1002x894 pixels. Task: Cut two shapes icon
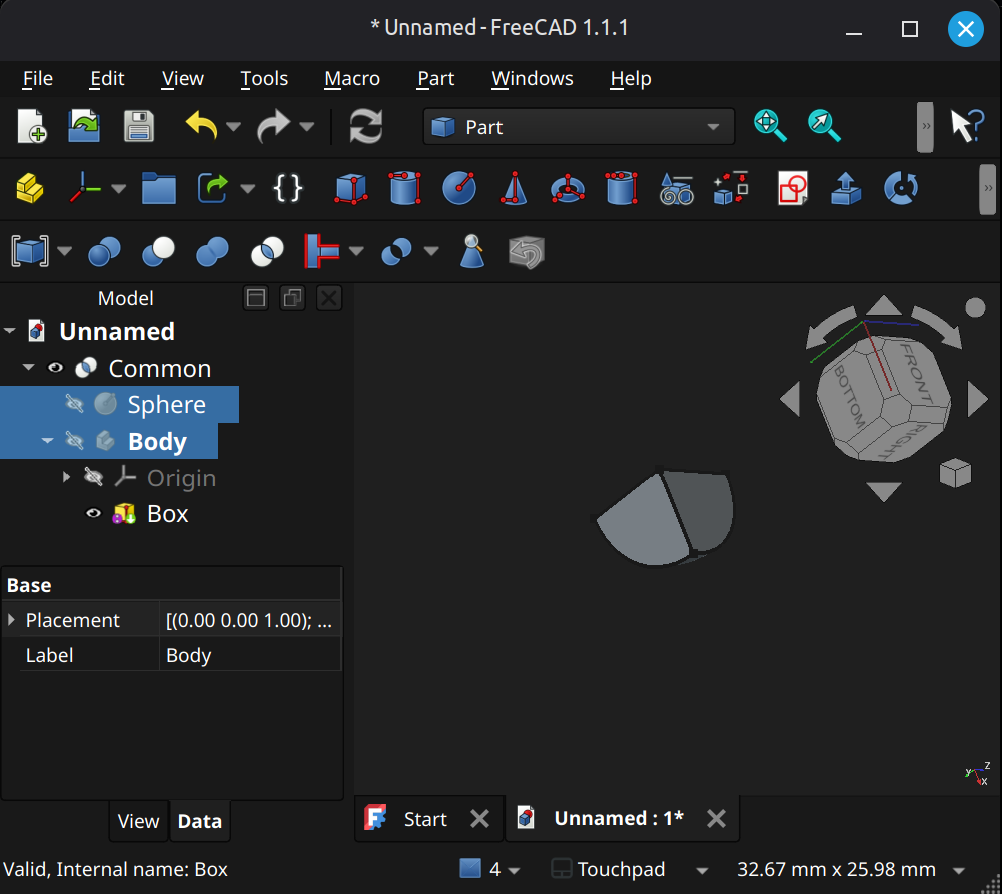[158, 251]
